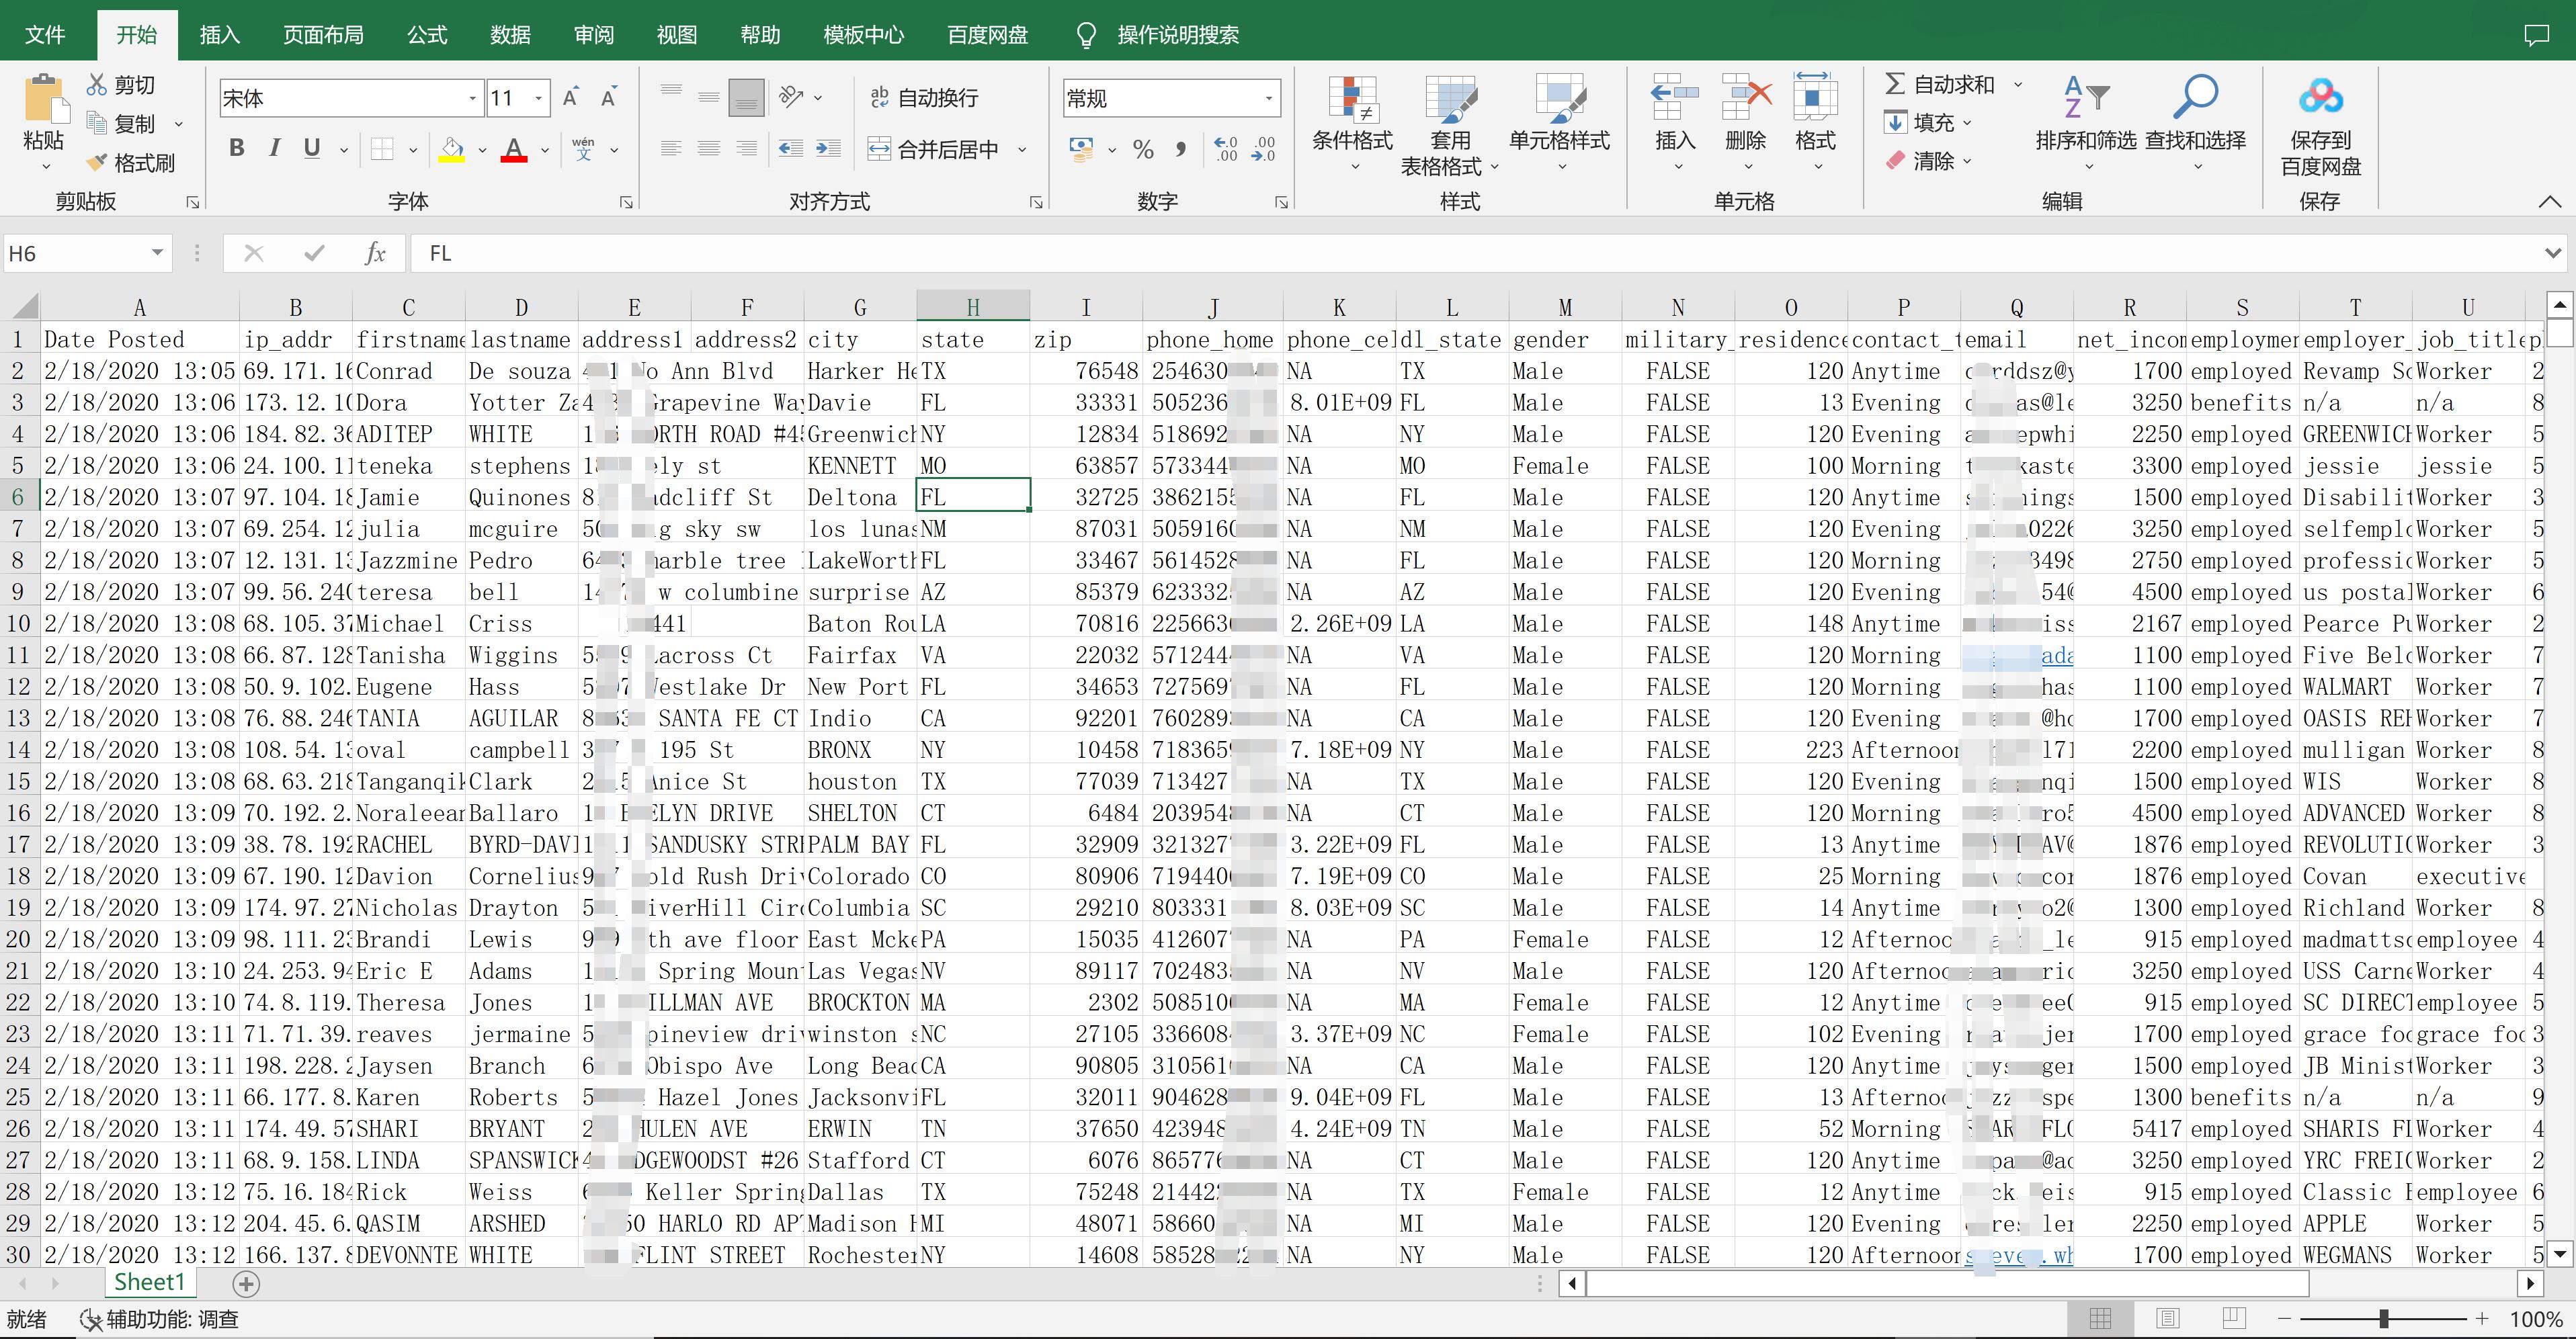
Task: Toggle middle vertical alignment
Action: coord(709,97)
